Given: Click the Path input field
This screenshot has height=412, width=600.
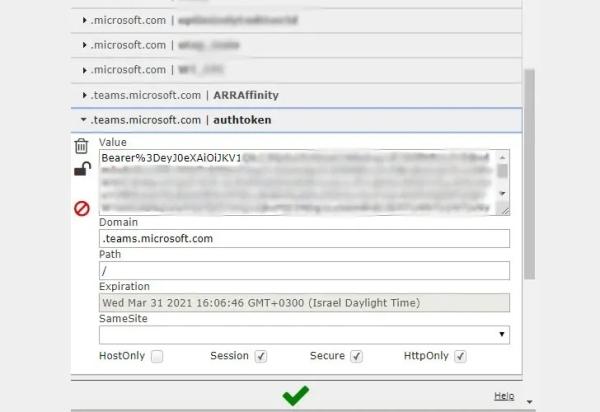Looking at the screenshot, I should tap(304, 271).
